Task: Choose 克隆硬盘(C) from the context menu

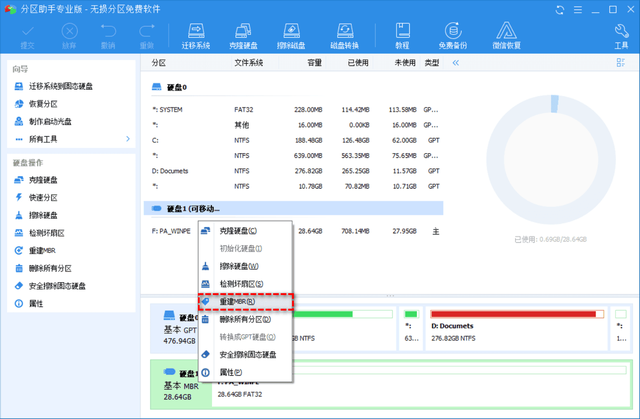Action: click(245, 231)
